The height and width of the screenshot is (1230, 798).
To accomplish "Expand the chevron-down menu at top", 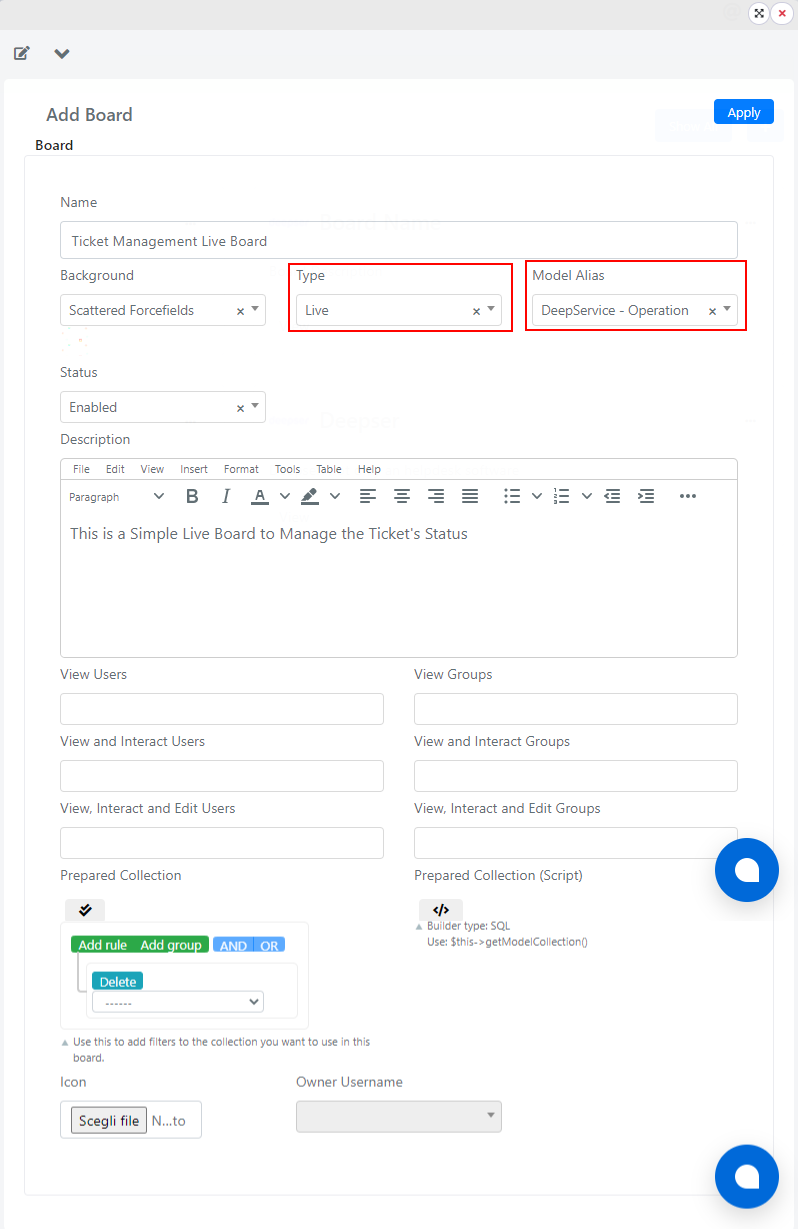I will click(x=62, y=53).
